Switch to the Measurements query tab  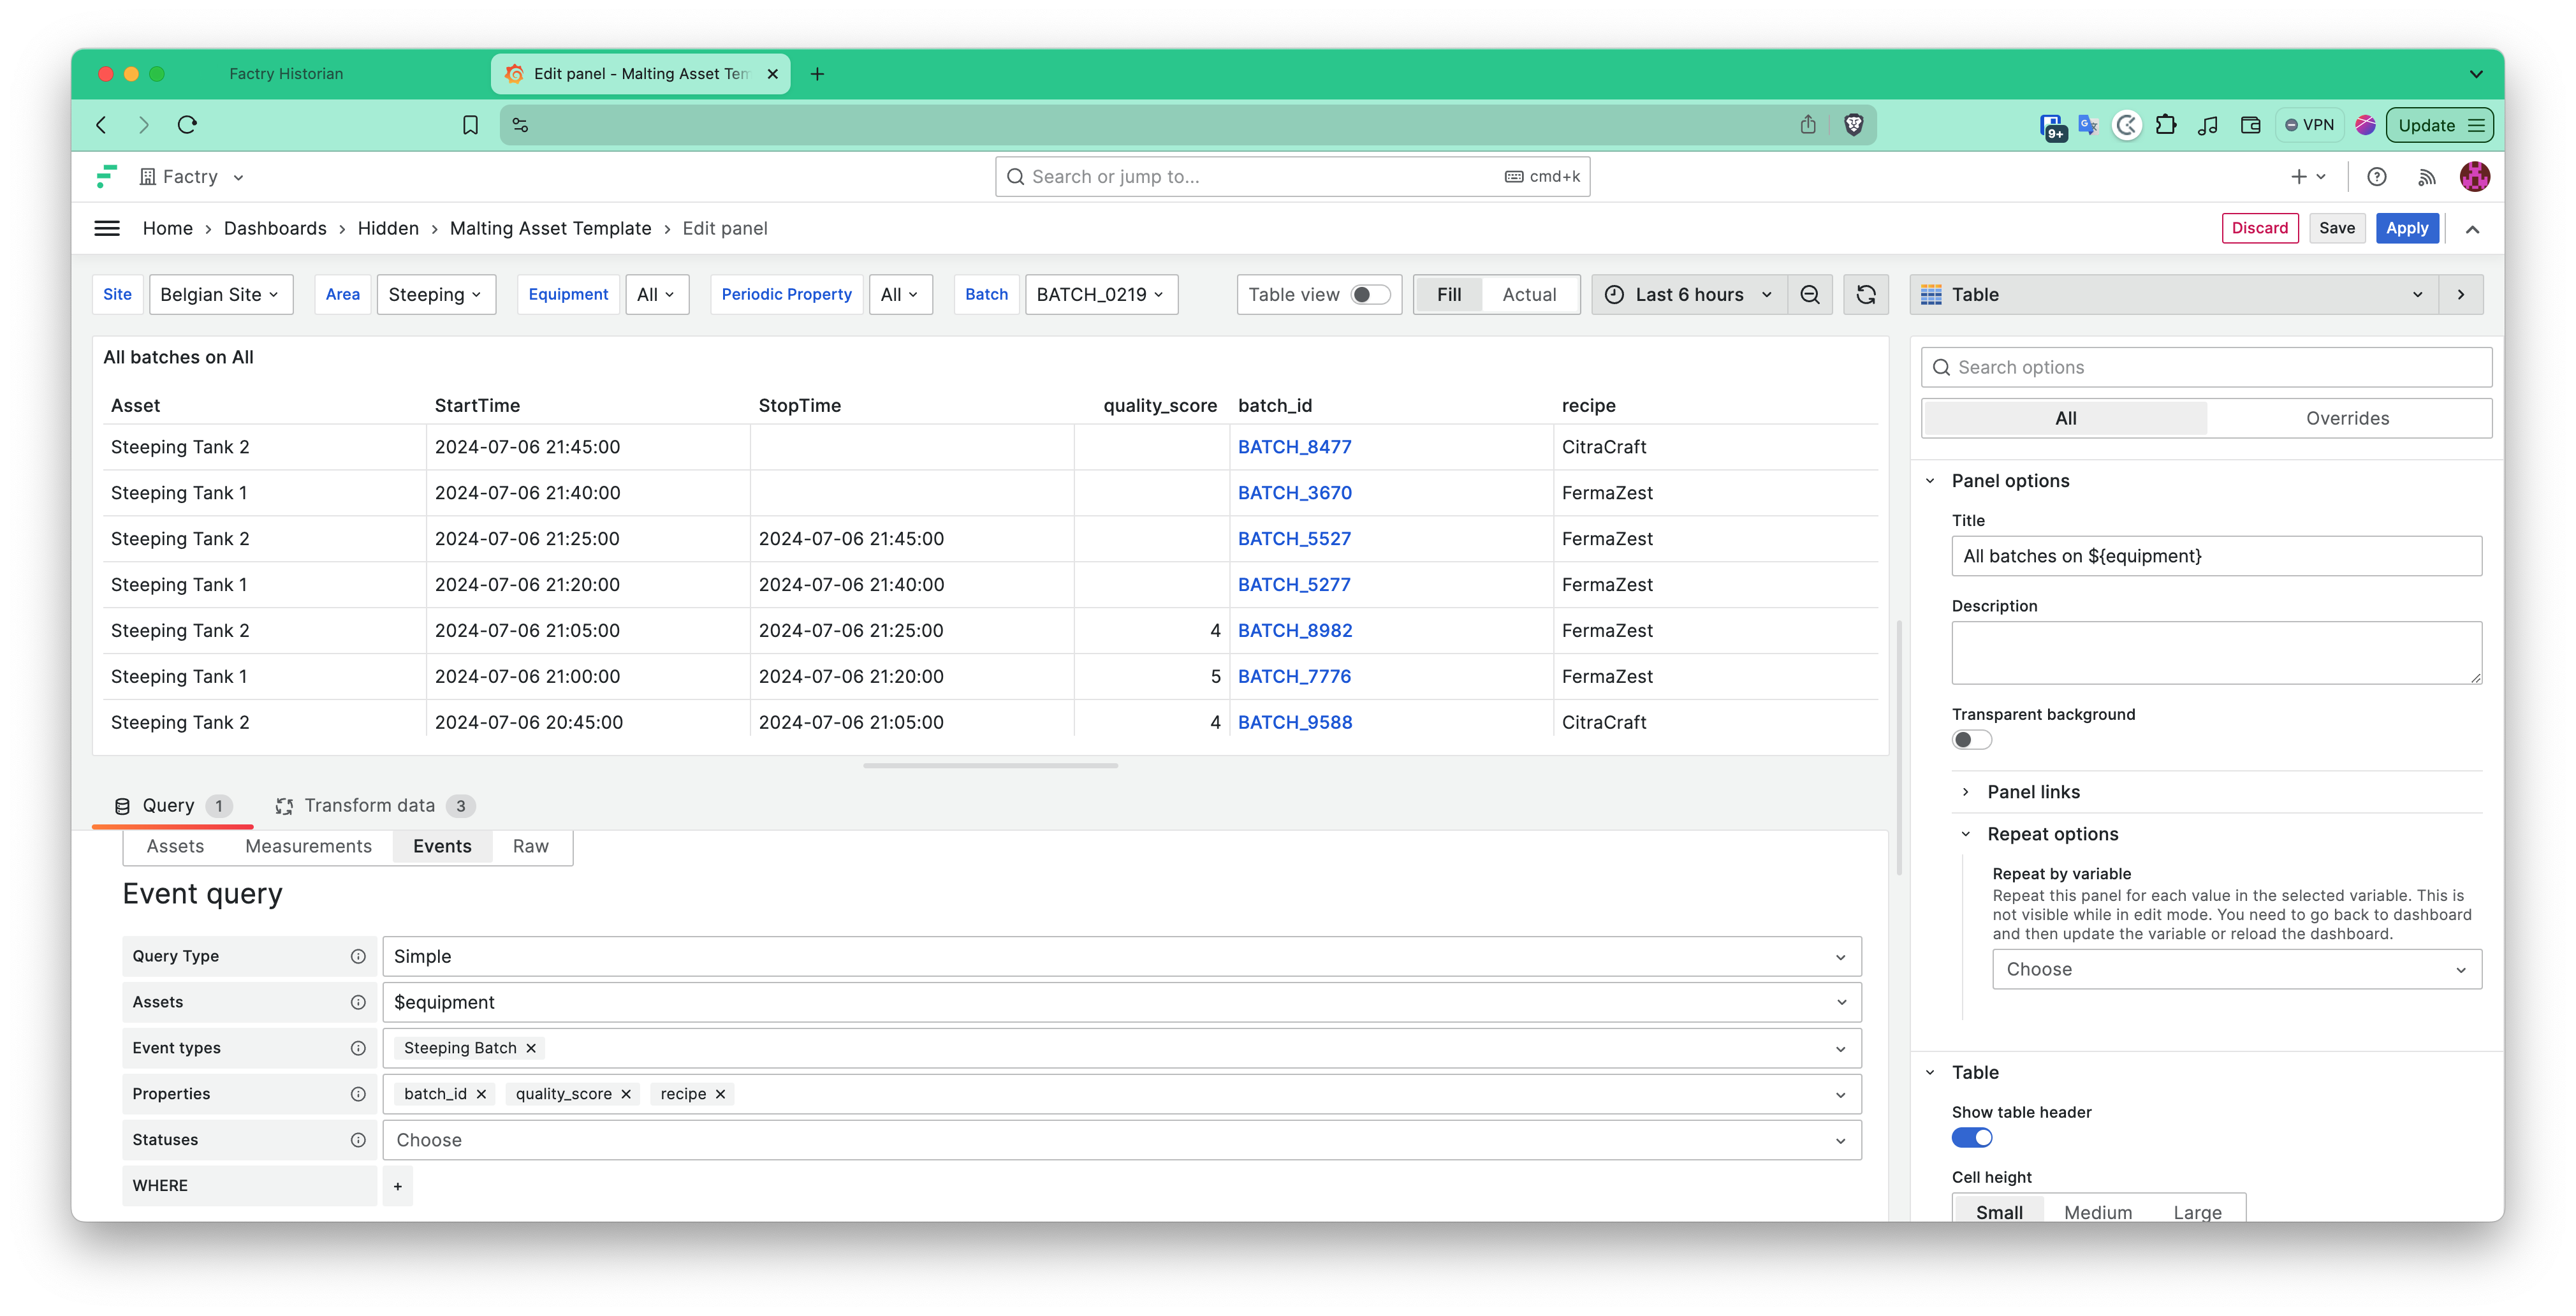point(308,846)
